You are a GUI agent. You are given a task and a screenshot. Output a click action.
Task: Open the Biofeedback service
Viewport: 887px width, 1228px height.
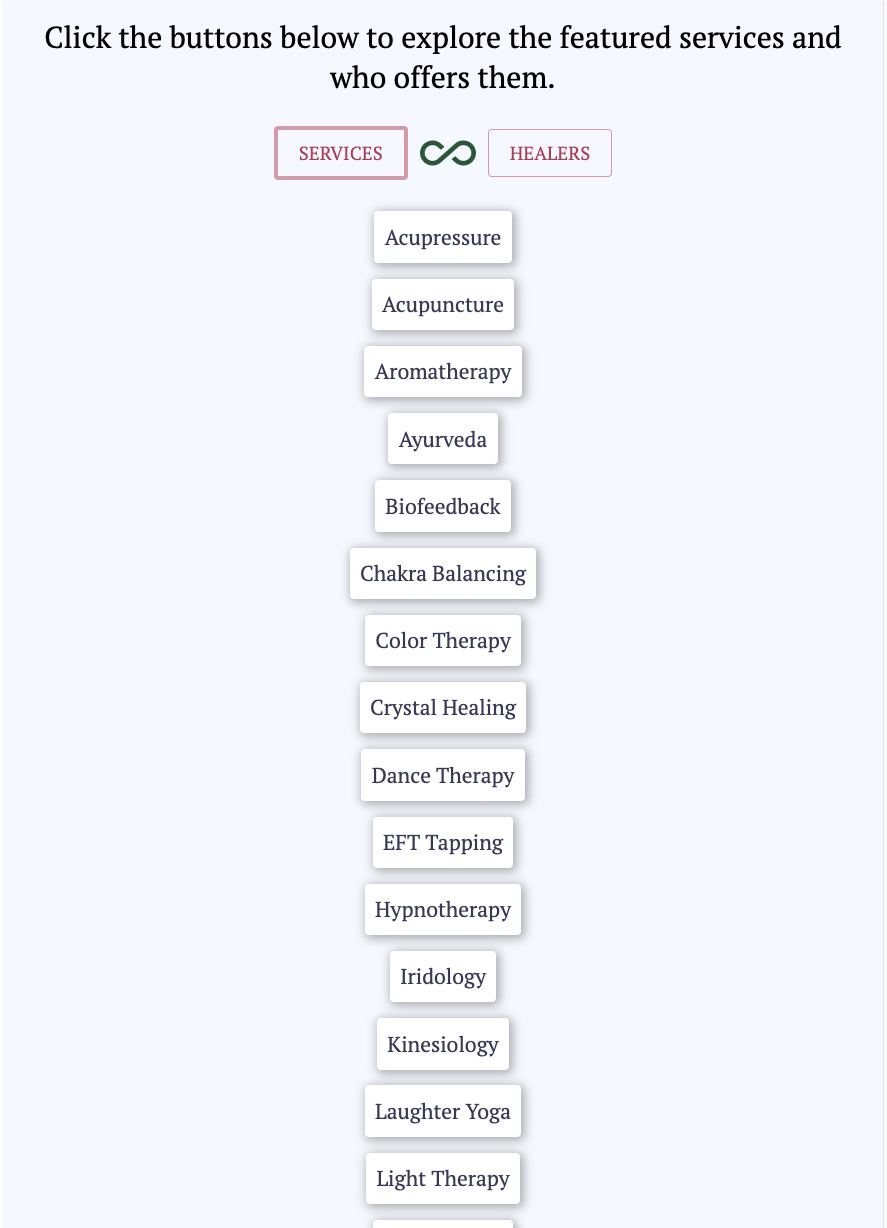coord(442,506)
